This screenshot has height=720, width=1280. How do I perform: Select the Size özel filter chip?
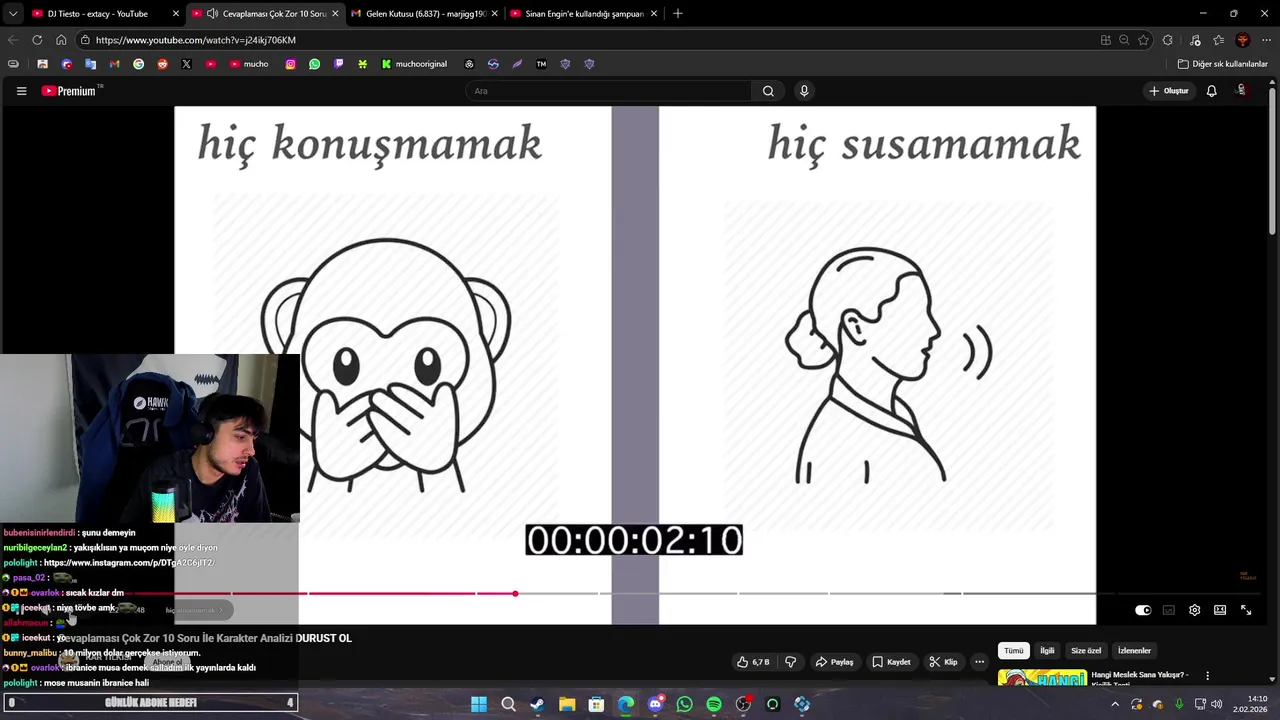pos(1086,651)
